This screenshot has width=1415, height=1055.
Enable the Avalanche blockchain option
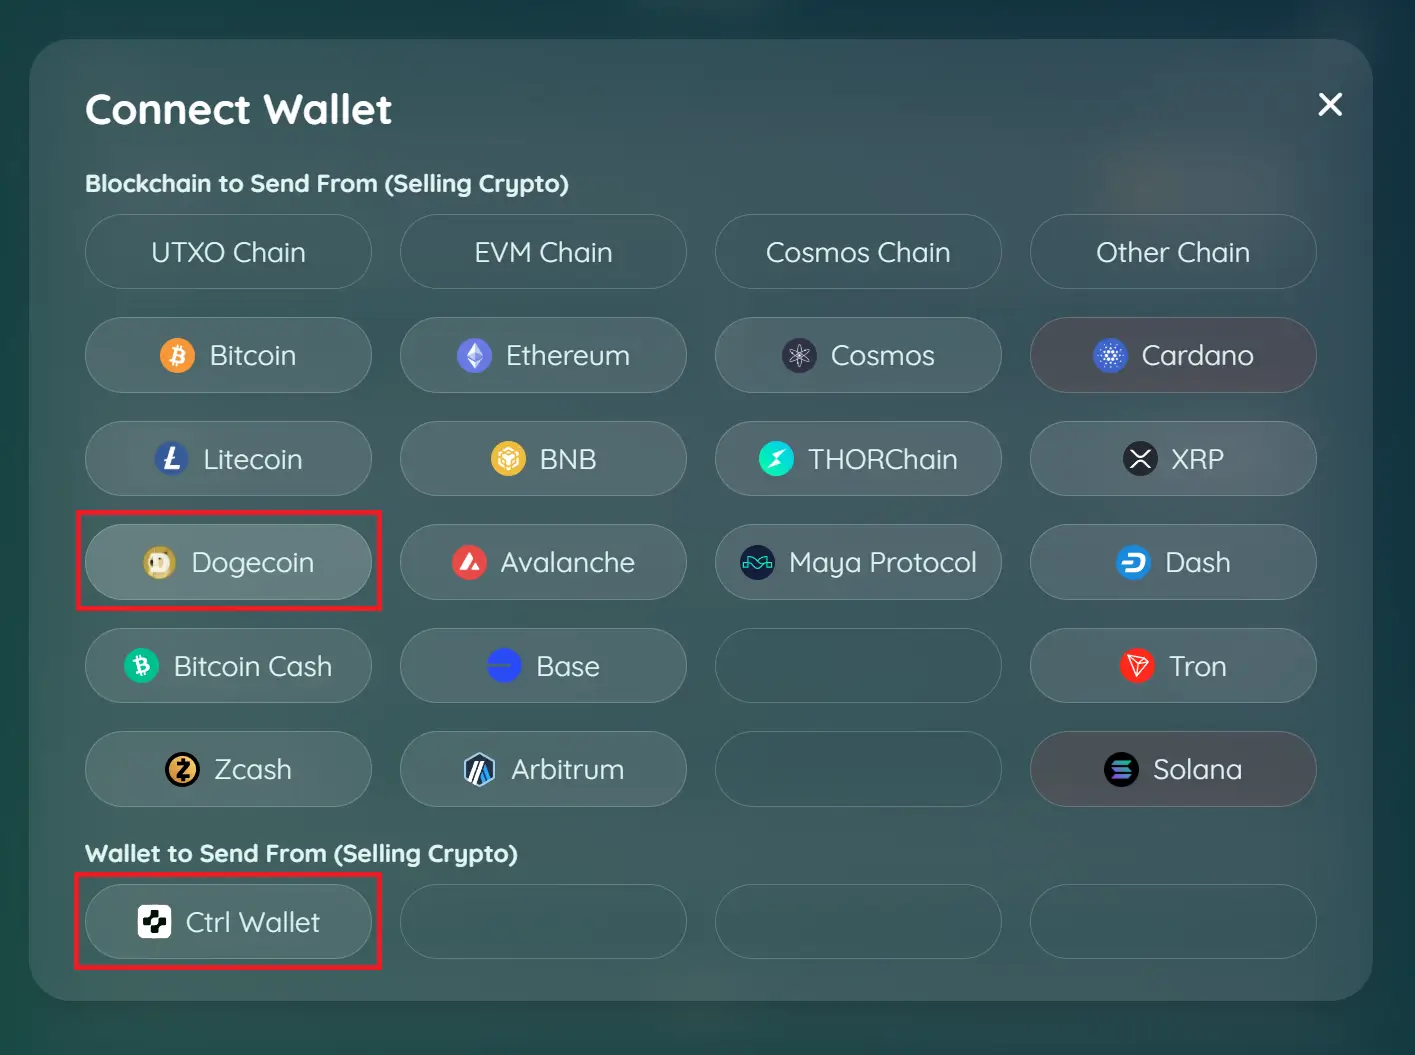[543, 562]
